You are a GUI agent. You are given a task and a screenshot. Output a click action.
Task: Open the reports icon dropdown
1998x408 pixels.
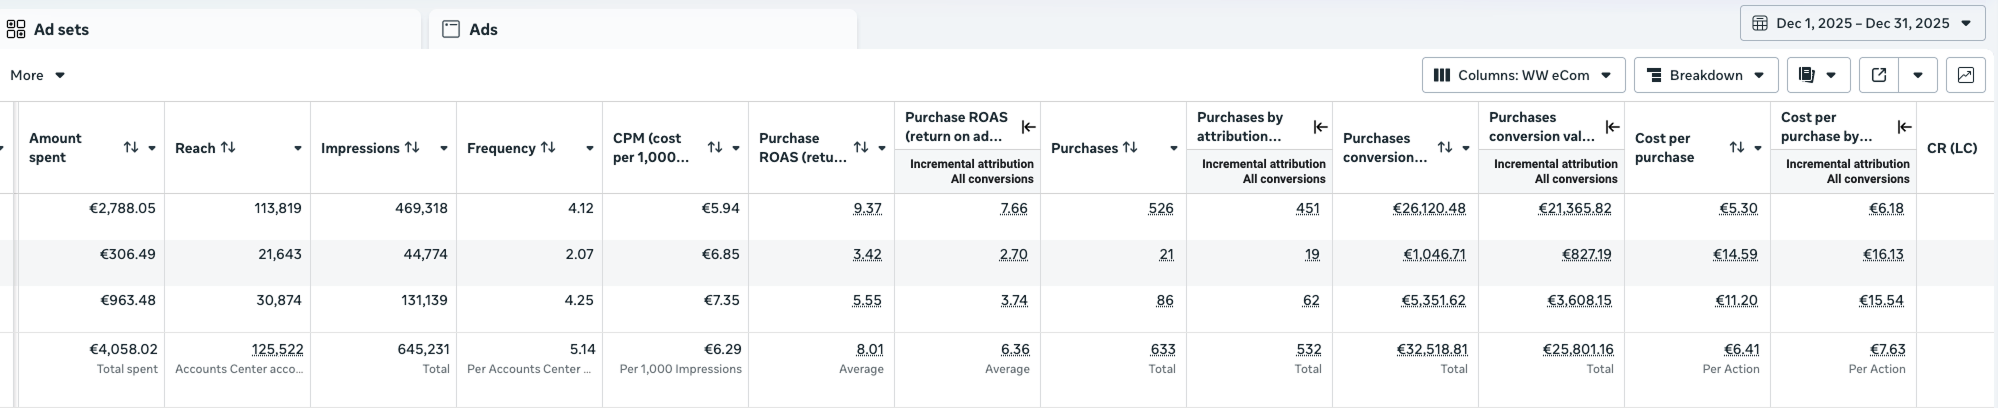pos(1816,75)
